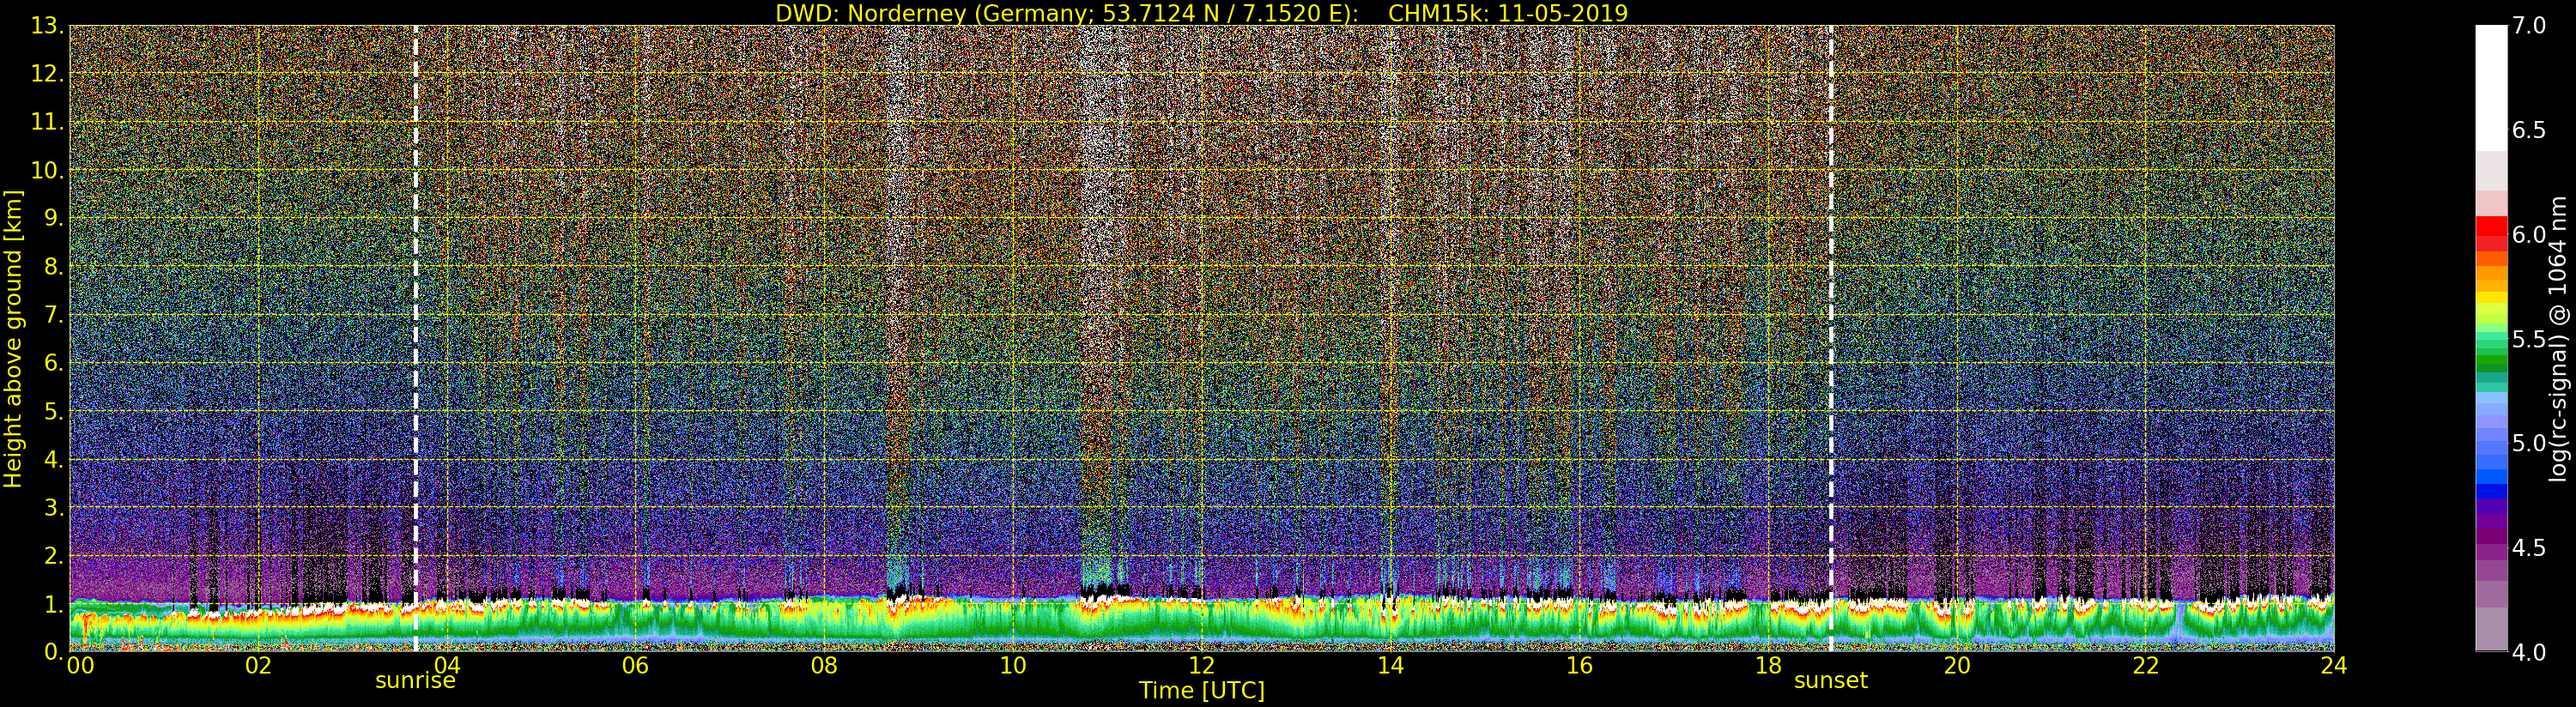Click the 'Height above ground [km]' axis label

13,338
